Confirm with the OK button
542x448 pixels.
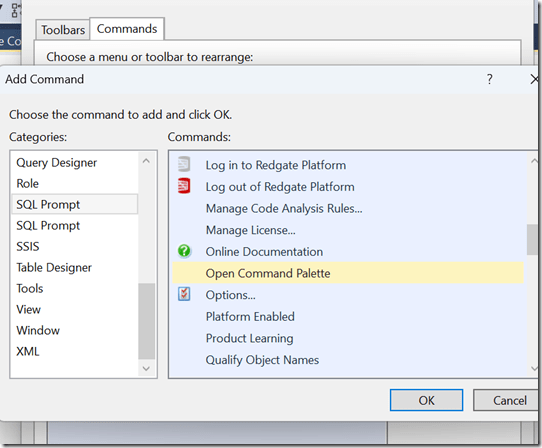426,400
